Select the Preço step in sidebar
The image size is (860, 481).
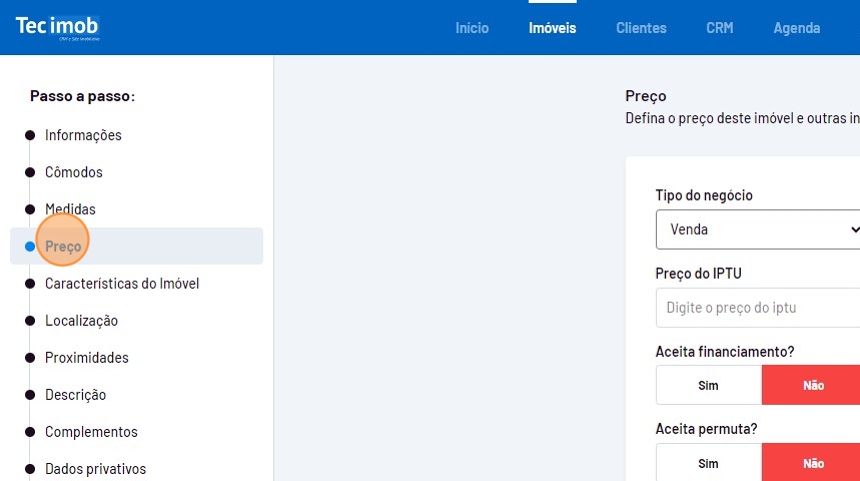click(x=63, y=246)
